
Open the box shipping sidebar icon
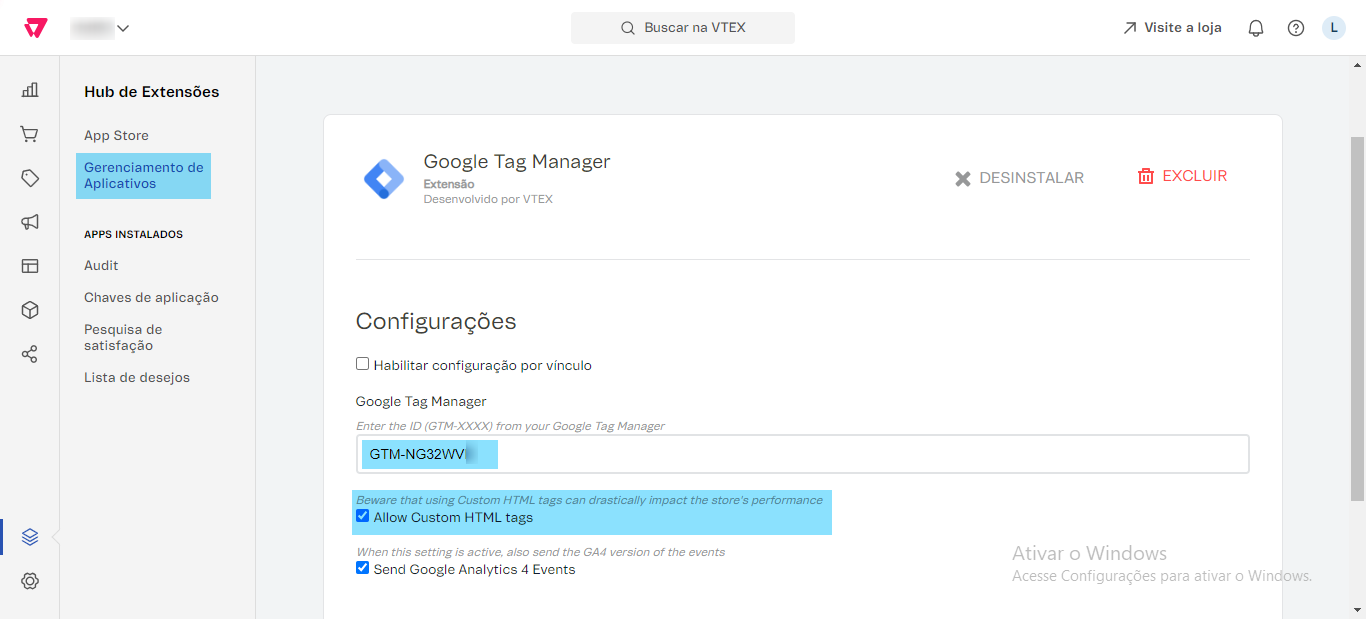30,310
